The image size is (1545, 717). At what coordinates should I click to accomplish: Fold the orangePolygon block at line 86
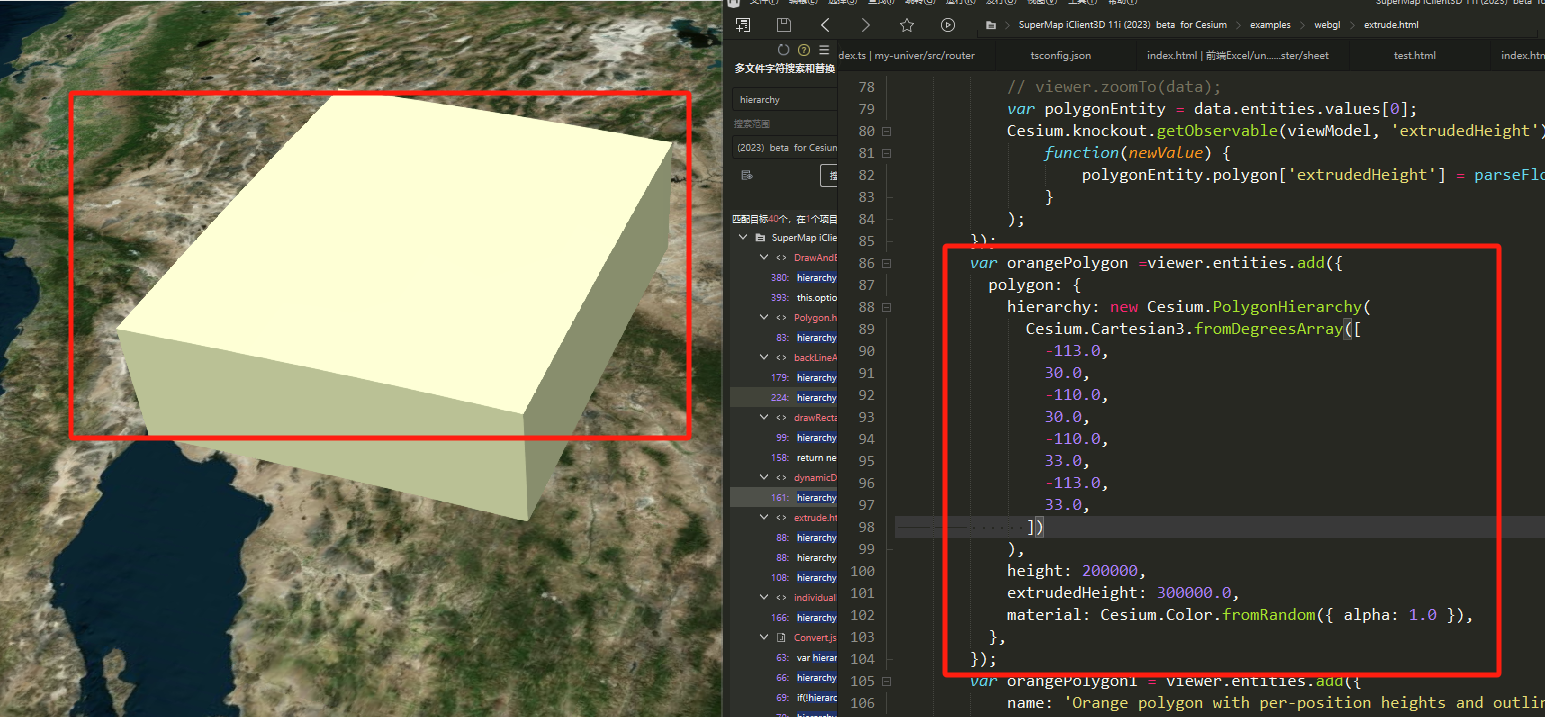coord(886,263)
